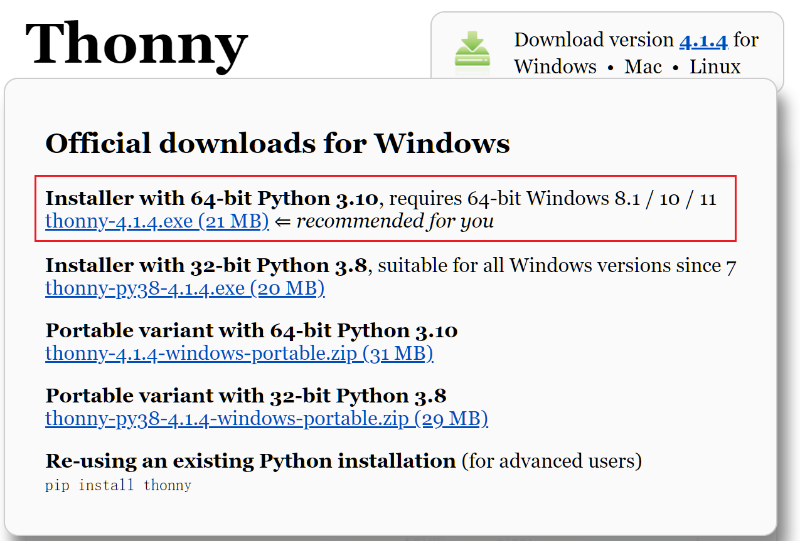The image size is (800, 541).
Task: Download thonny-py38-4.1.4-windows-portable.zip (29 MB)
Action: tap(266, 419)
